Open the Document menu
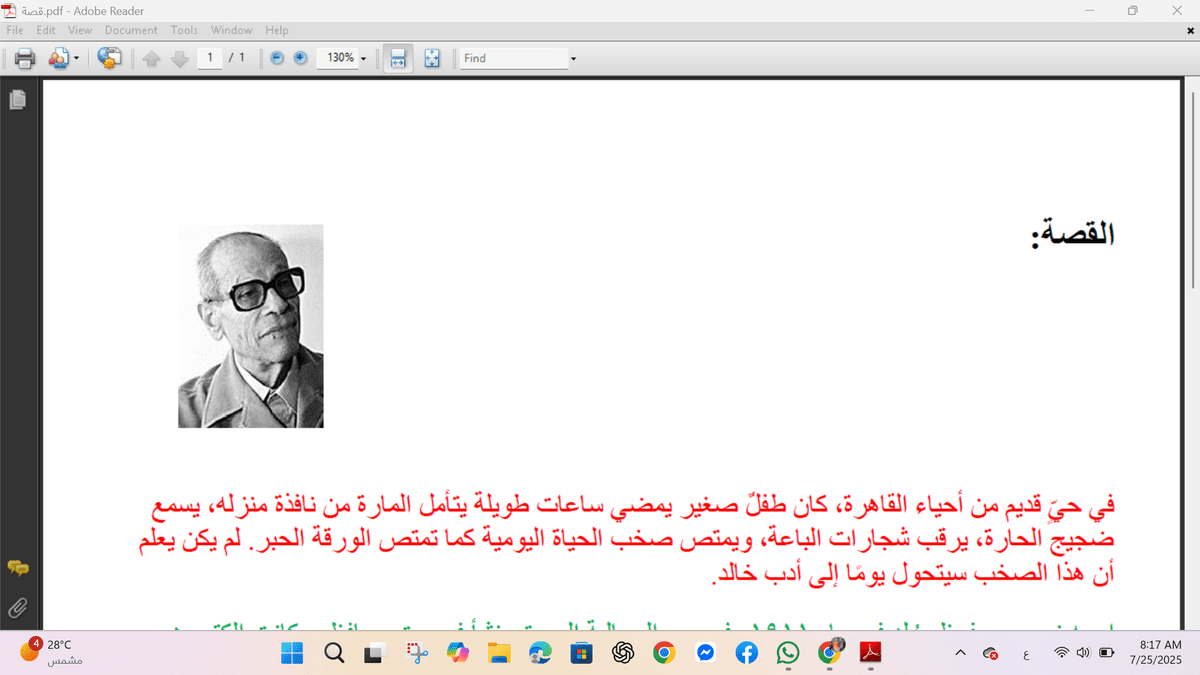1200x675 pixels. [131, 30]
